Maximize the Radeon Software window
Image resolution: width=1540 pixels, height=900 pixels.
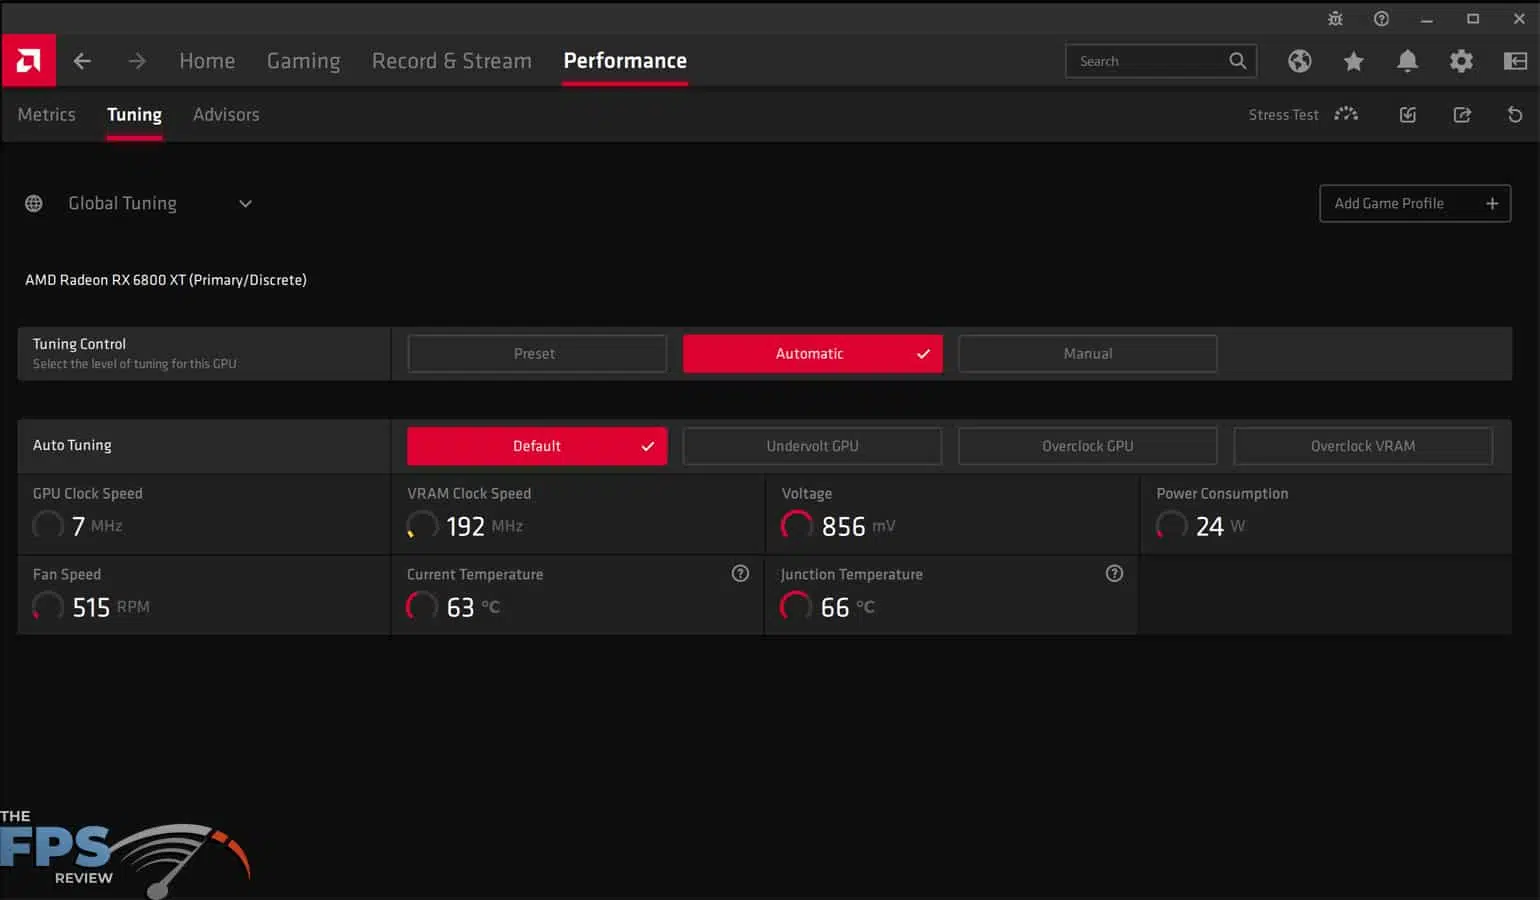[x=1473, y=19]
